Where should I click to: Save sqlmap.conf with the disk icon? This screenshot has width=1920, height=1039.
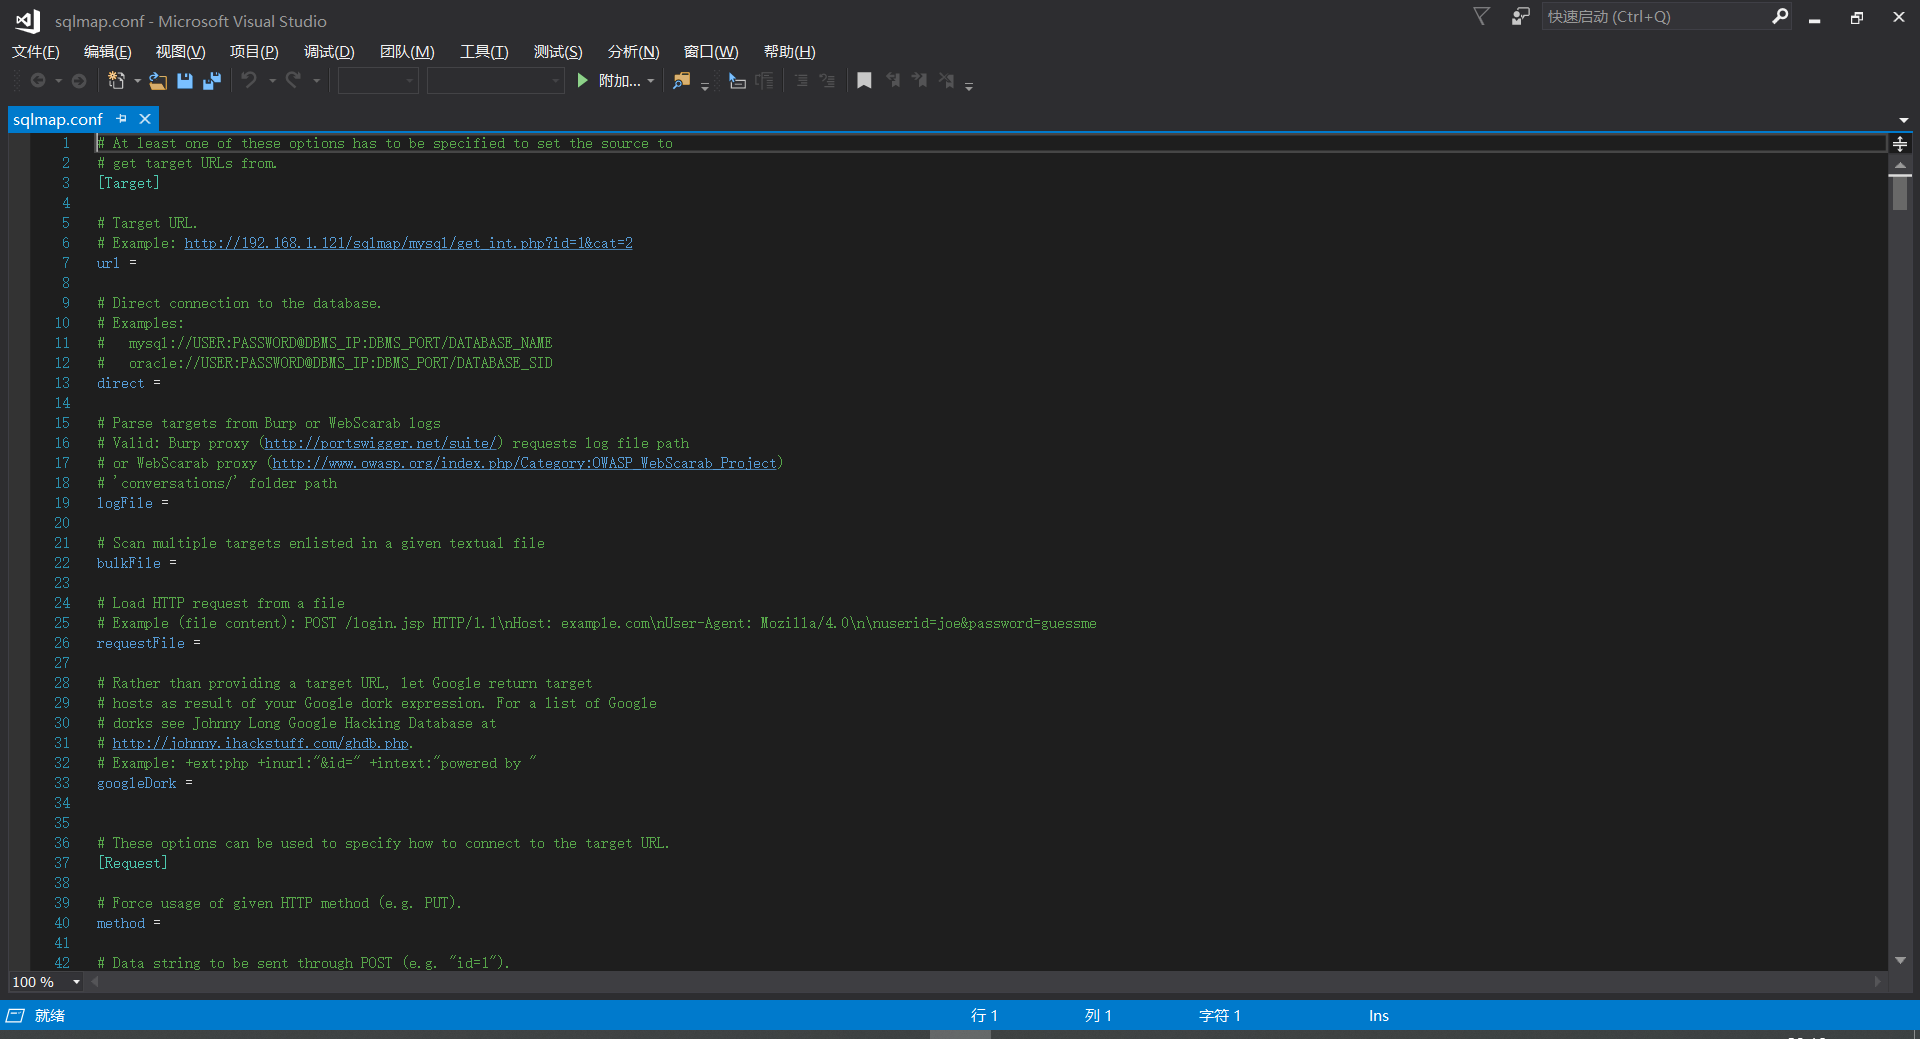click(185, 81)
